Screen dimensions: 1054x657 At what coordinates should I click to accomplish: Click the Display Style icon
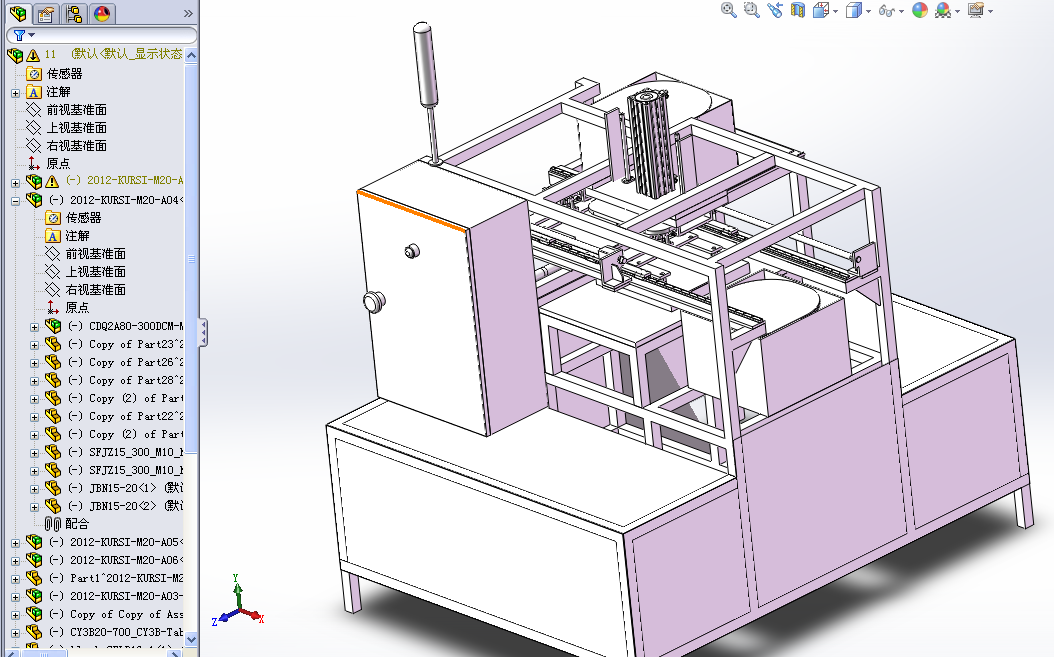(x=853, y=10)
